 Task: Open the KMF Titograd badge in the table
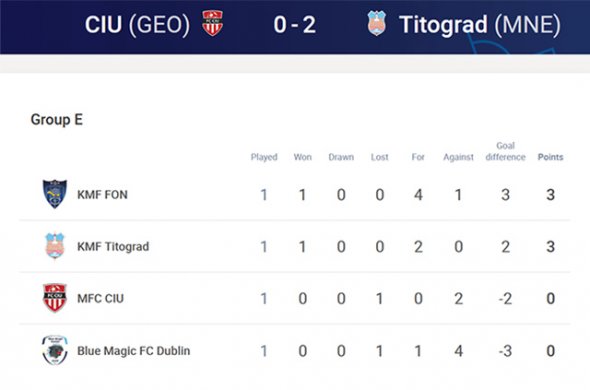tap(55, 246)
